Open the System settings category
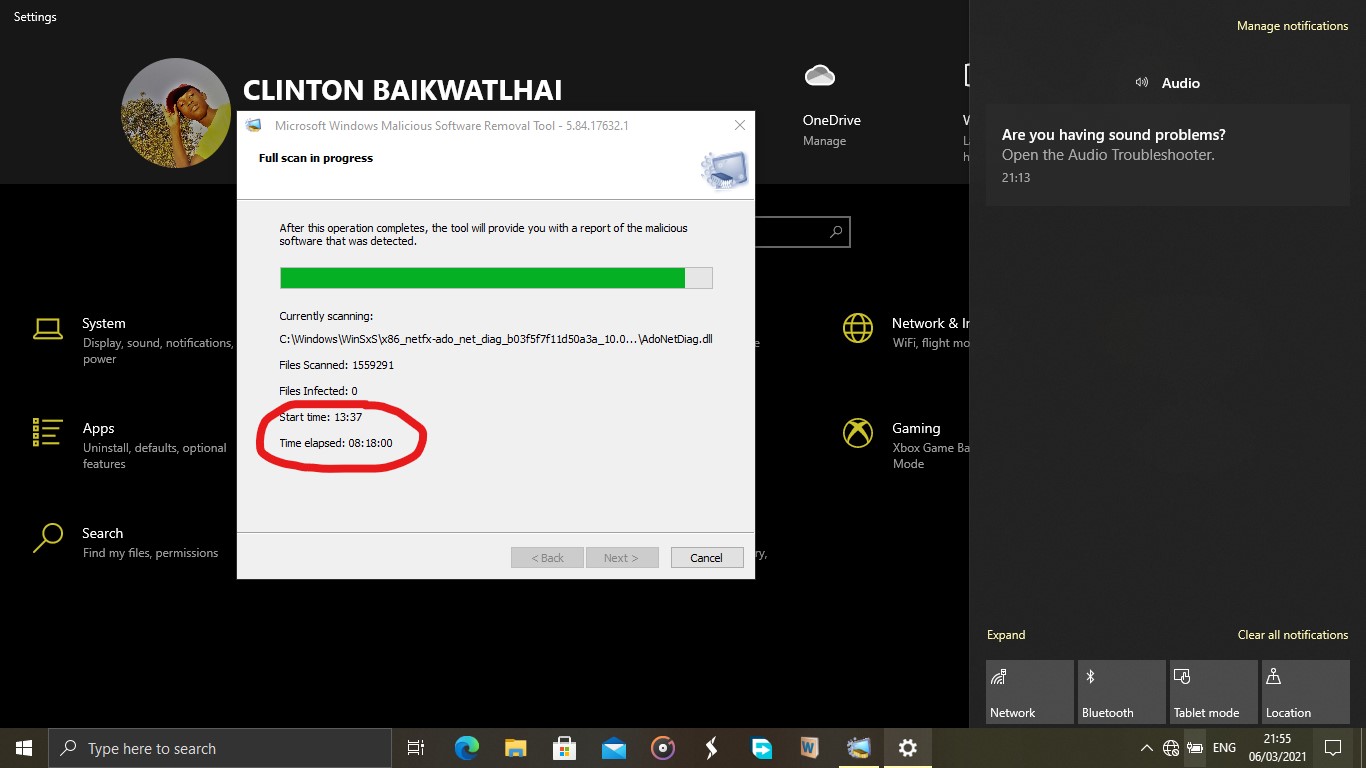Viewport: 1366px width, 768px height. coord(103,323)
